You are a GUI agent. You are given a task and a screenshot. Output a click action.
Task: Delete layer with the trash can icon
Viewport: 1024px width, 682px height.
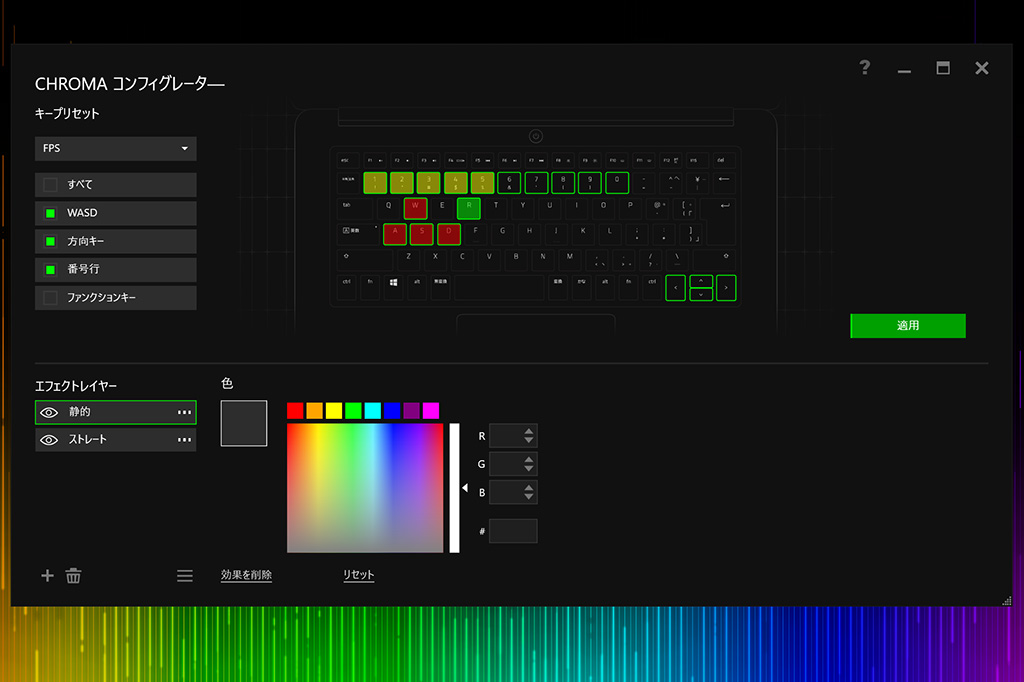tap(73, 576)
